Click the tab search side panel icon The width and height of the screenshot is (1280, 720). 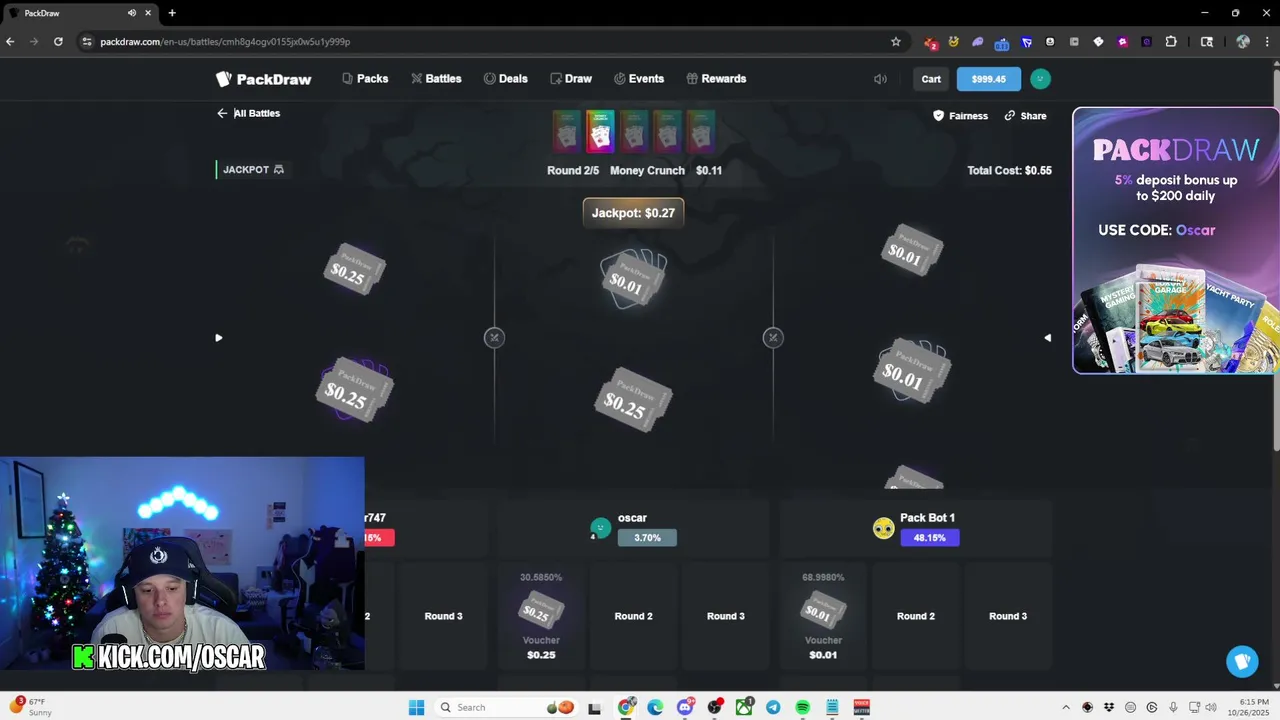coord(1207,42)
